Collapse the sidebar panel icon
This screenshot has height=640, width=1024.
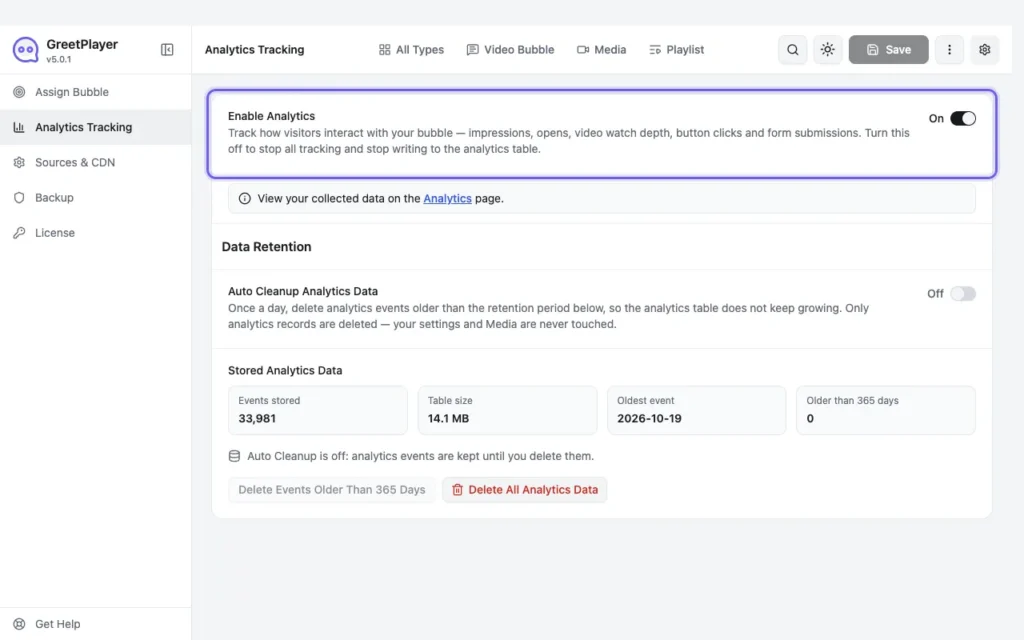point(167,50)
